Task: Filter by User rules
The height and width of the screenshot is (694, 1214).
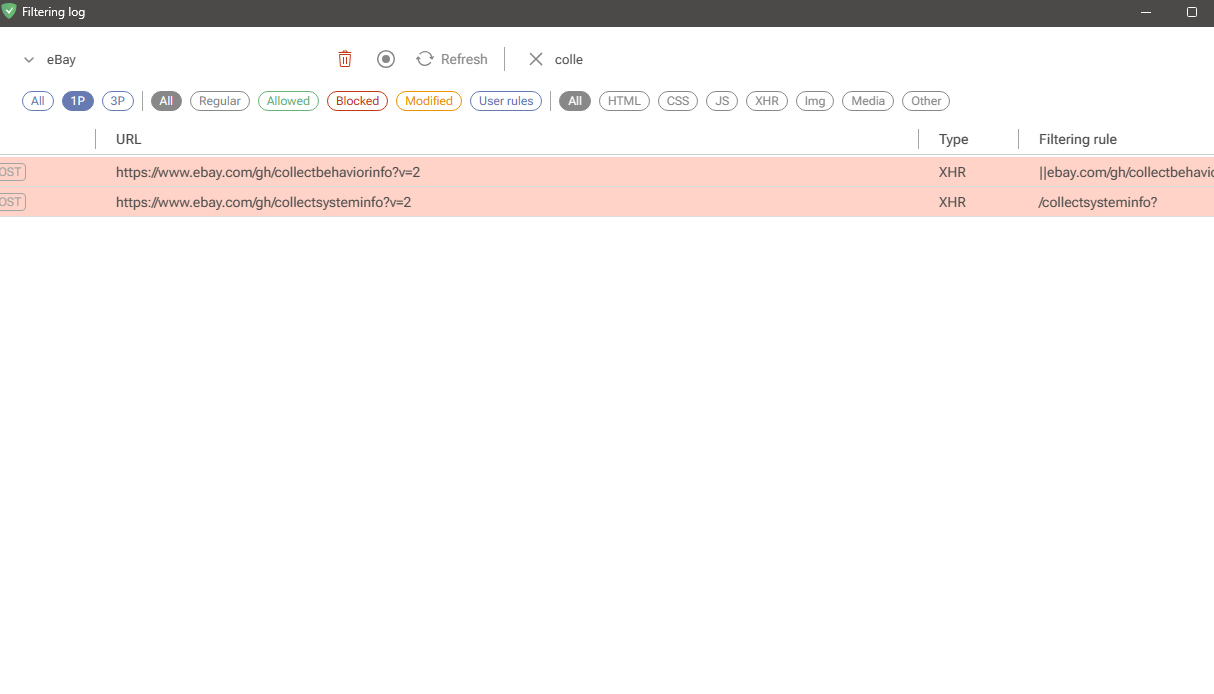Action: coord(506,100)
